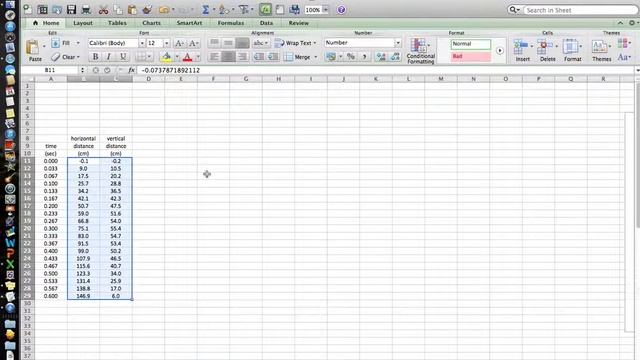Viewport: 640px width, 360px height.
Task: Click the AutoSum sigma icon
Action: [206, 9]
